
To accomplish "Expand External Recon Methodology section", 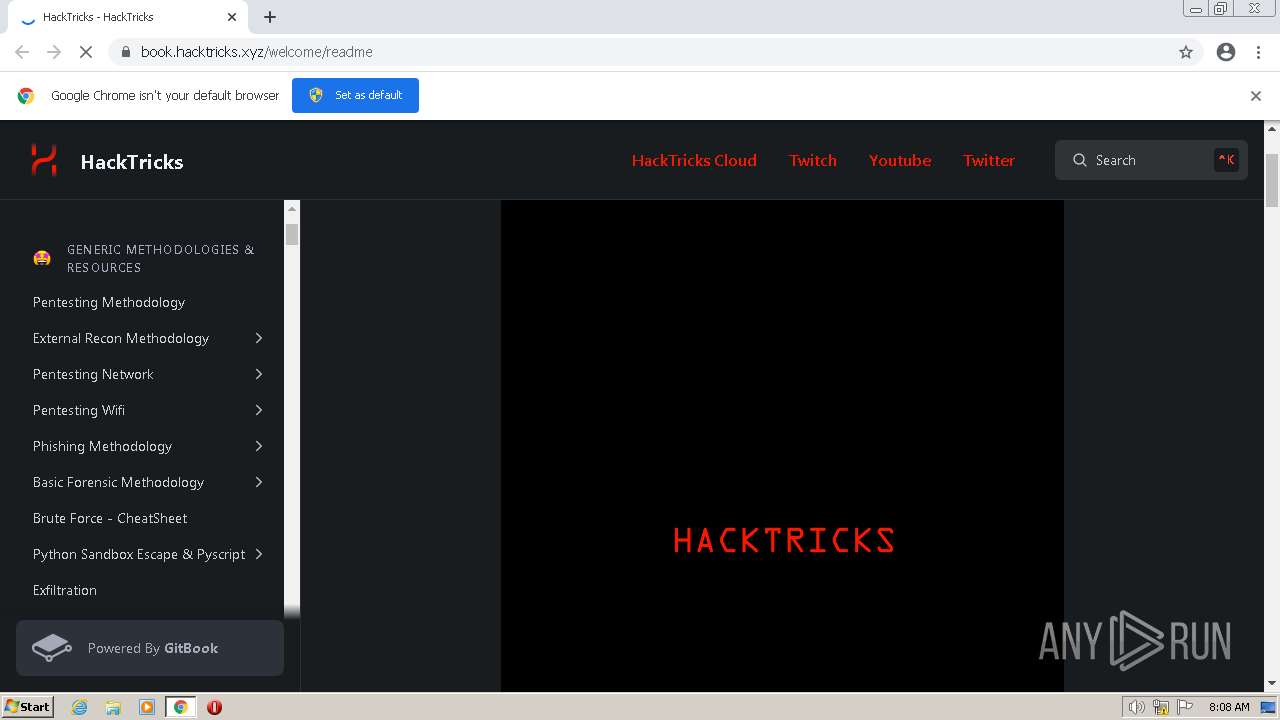I will point(259,338).
